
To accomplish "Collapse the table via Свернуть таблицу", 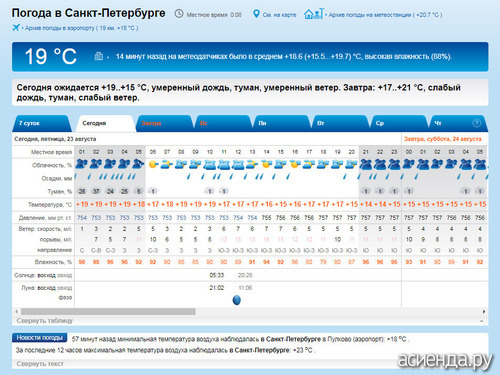I will pyautogui.click(x=45, y=321).
